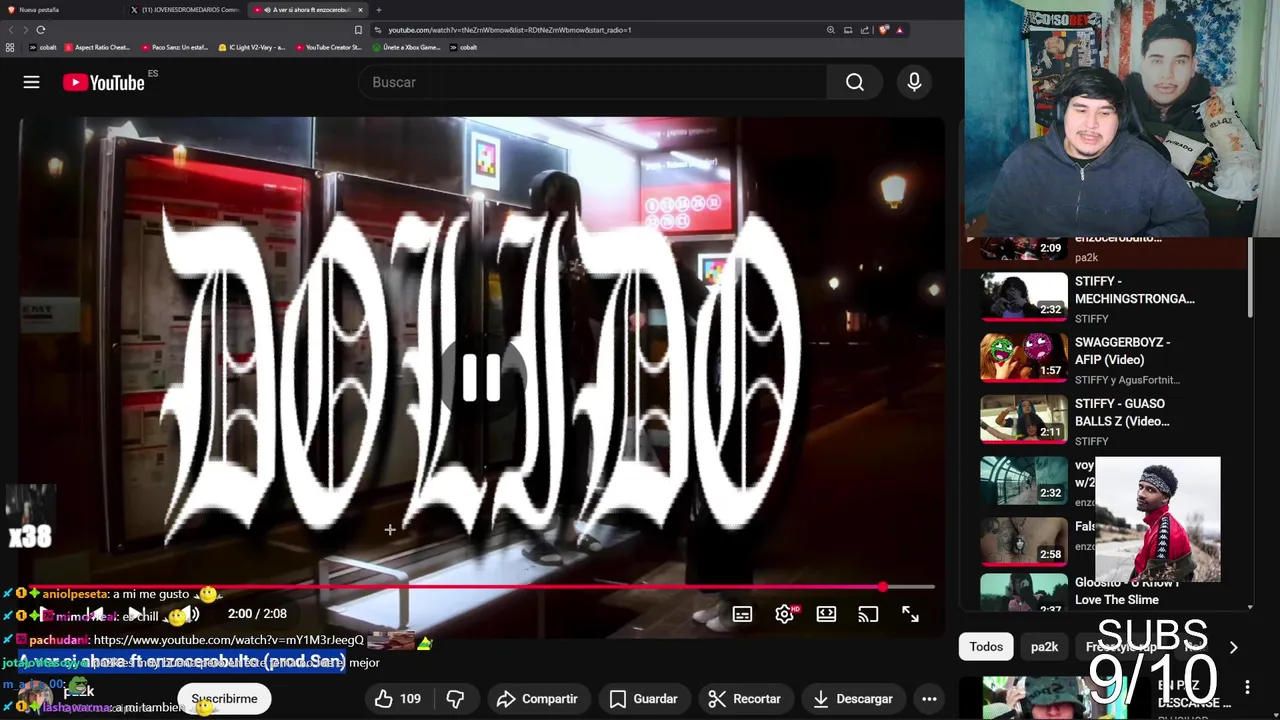Screen dimensions: 1280x720
Task: Start voice search with the microphone icon
Action: [914, 82]
